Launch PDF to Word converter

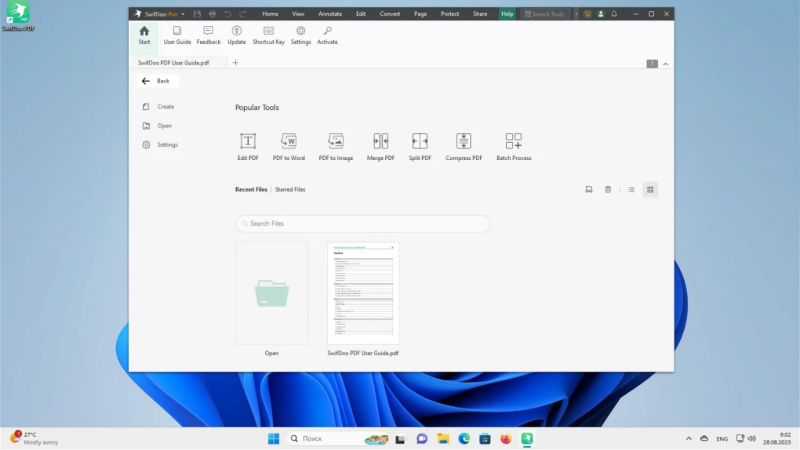(289, 146)
